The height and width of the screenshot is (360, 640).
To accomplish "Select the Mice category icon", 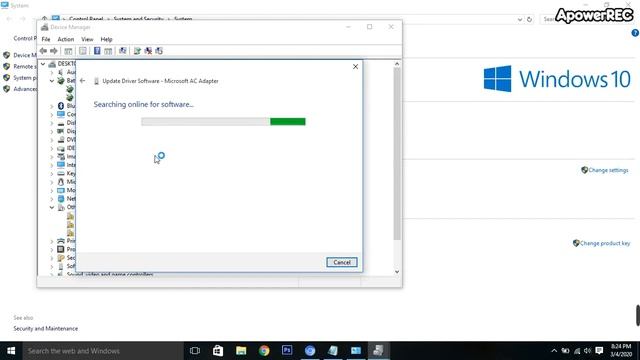I will 61,182.
